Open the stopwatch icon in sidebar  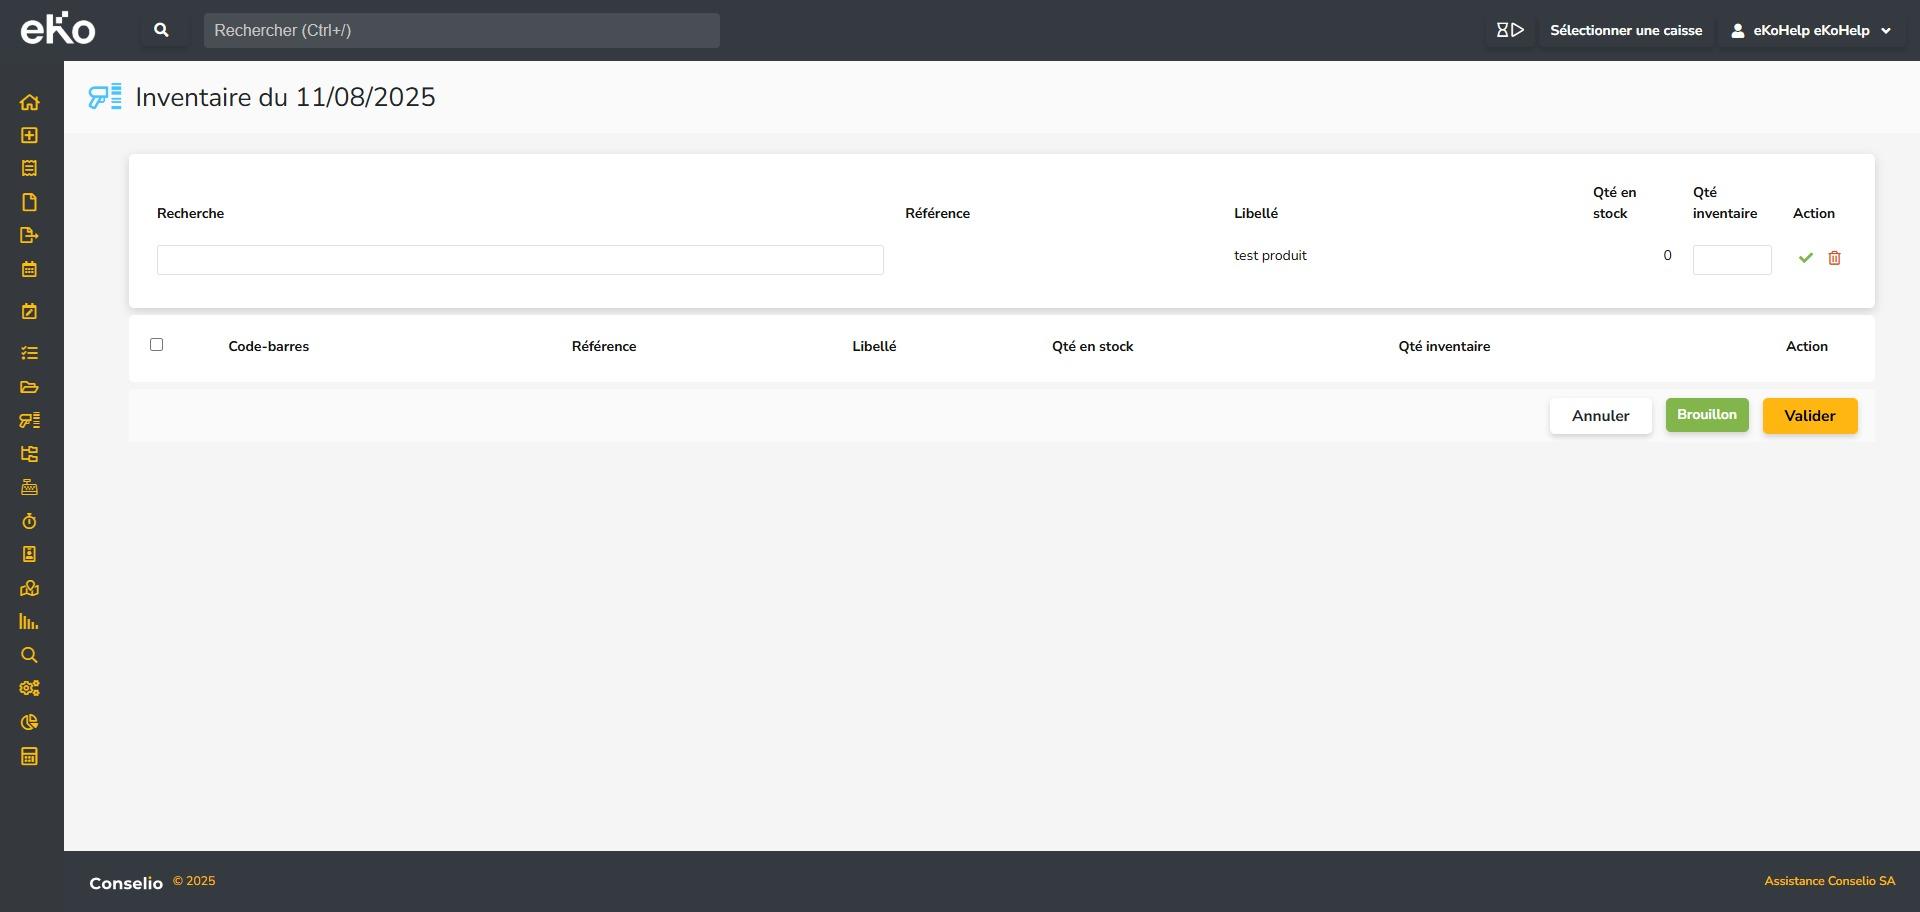29,521
